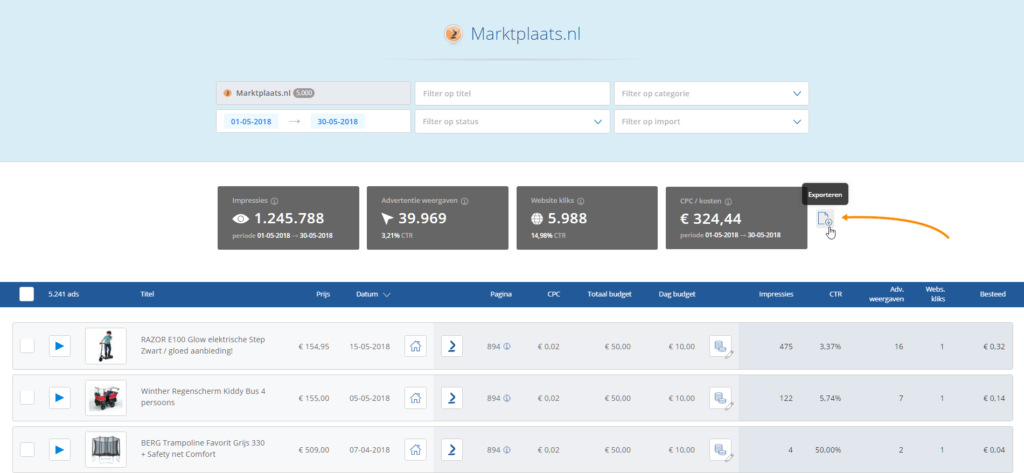
Task: Click start date 01-05-2018
Action: coord(251,122)
